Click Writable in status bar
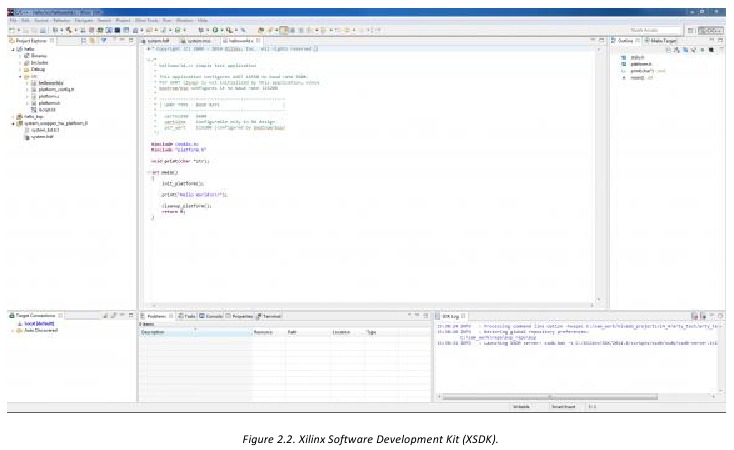 [521, 406]
